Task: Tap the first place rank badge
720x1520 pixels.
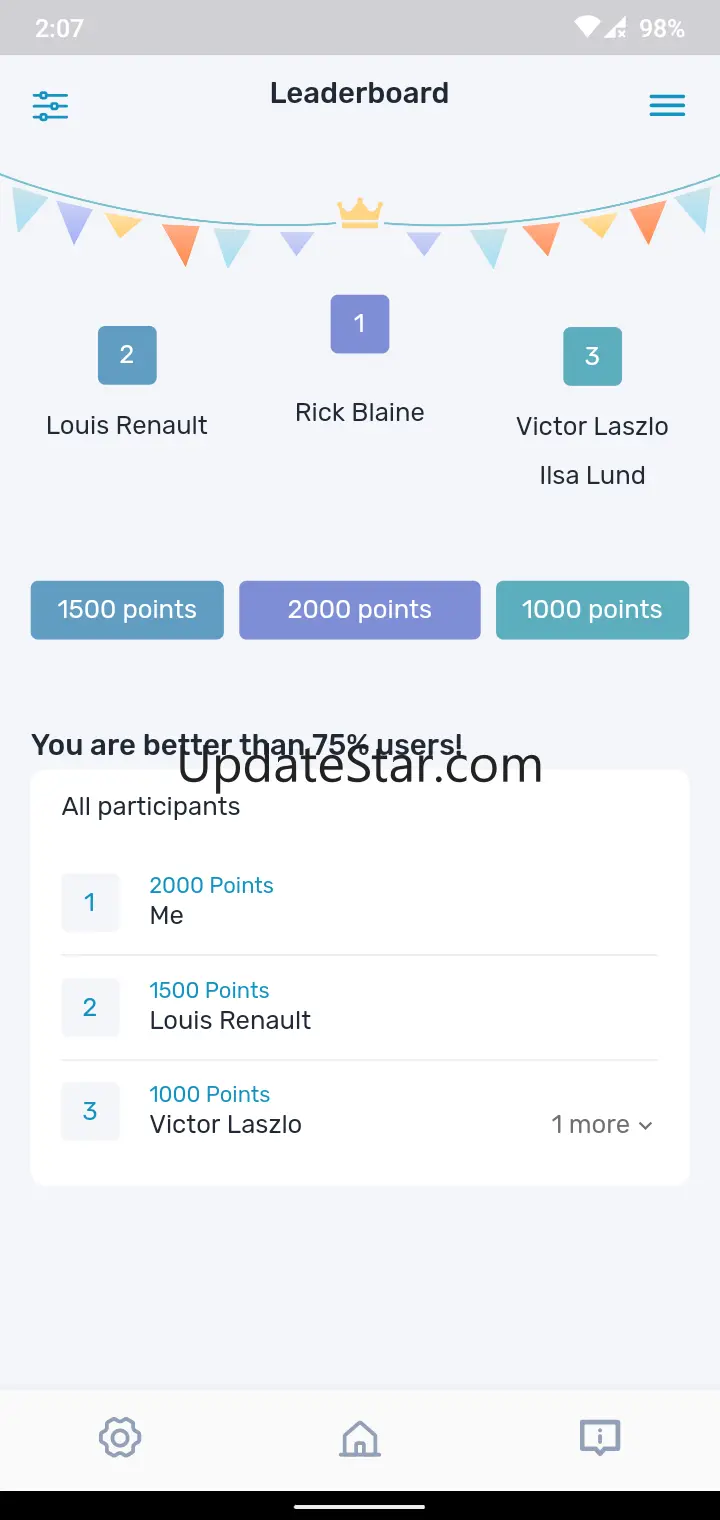Action: [x=360, y=324]
